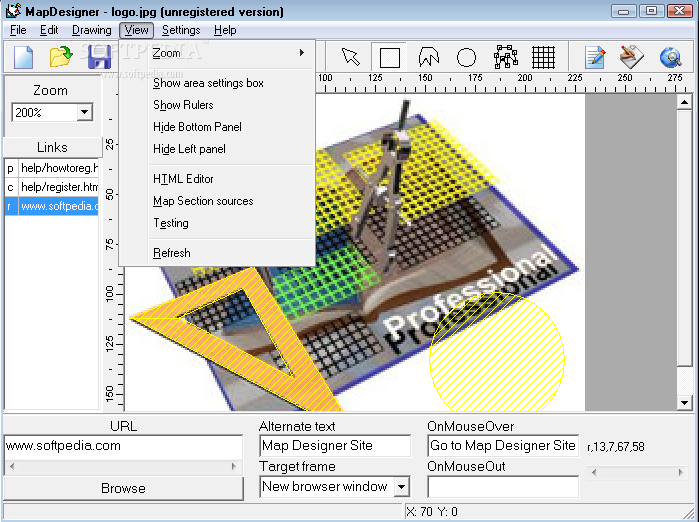
Task: Save the map with the floppy icon
Action: click(99, 57)
